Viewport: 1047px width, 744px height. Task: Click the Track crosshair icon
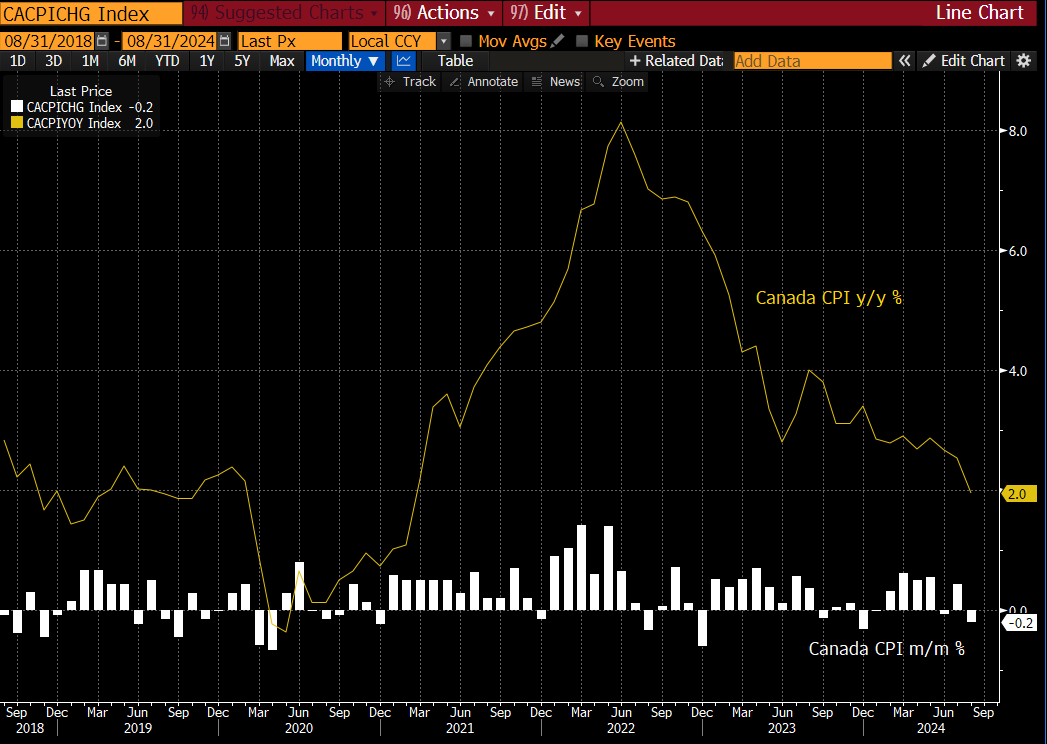point(390,81)
